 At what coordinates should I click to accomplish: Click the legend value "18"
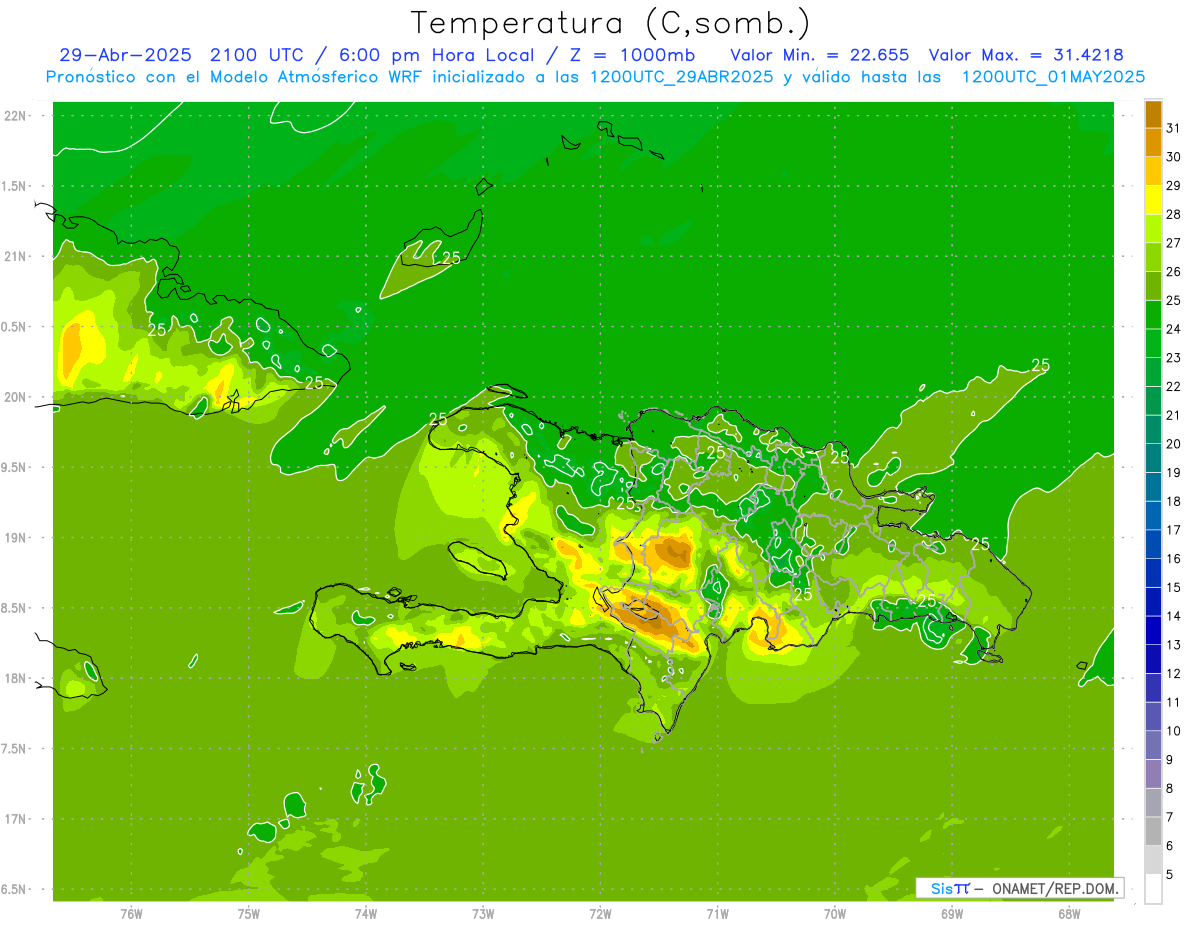coord(1174,502)
